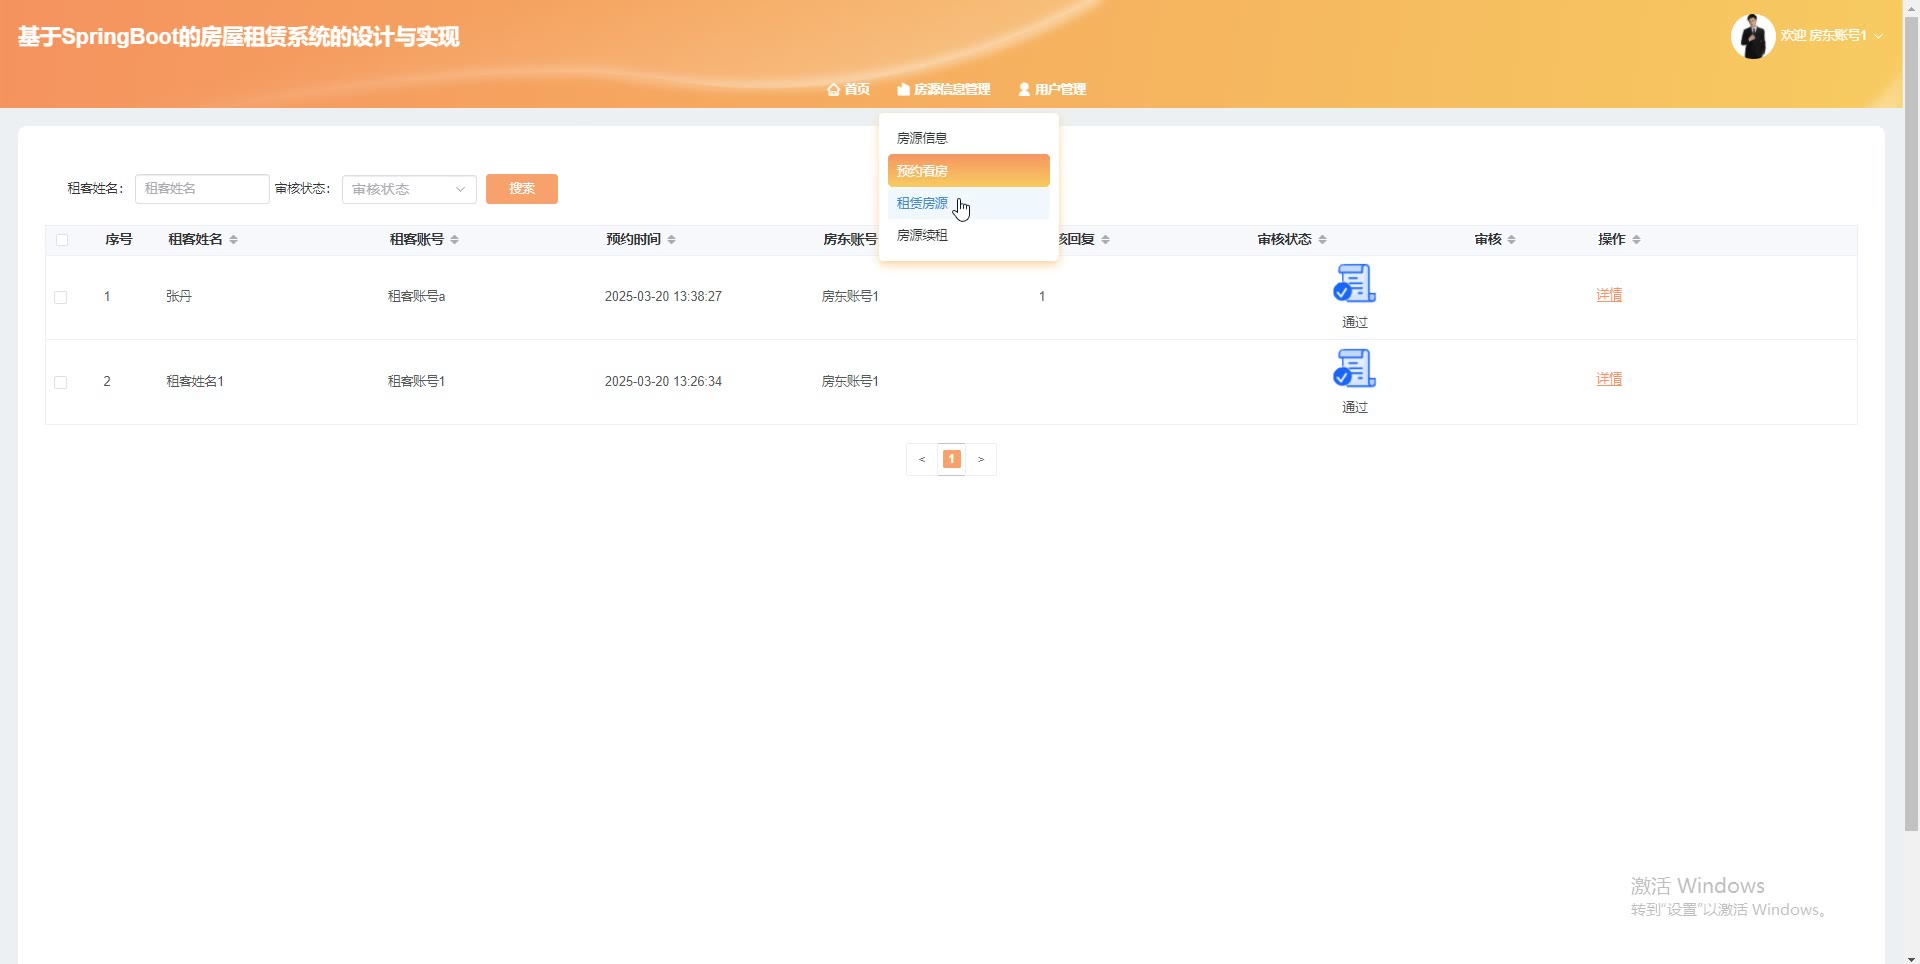Expand the 欢迎 房东账号1 account dropdown

(1831, 36)
